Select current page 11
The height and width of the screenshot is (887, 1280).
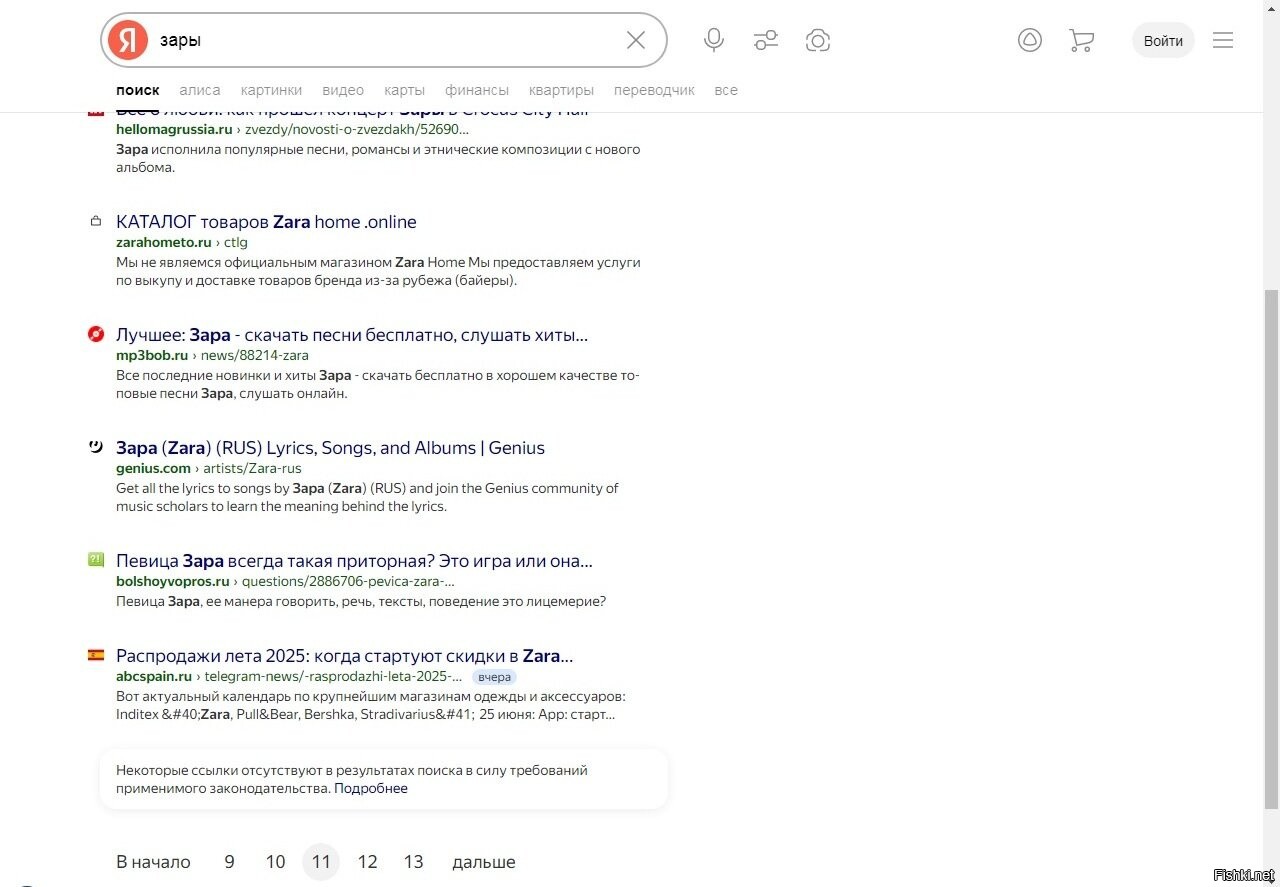321,862
